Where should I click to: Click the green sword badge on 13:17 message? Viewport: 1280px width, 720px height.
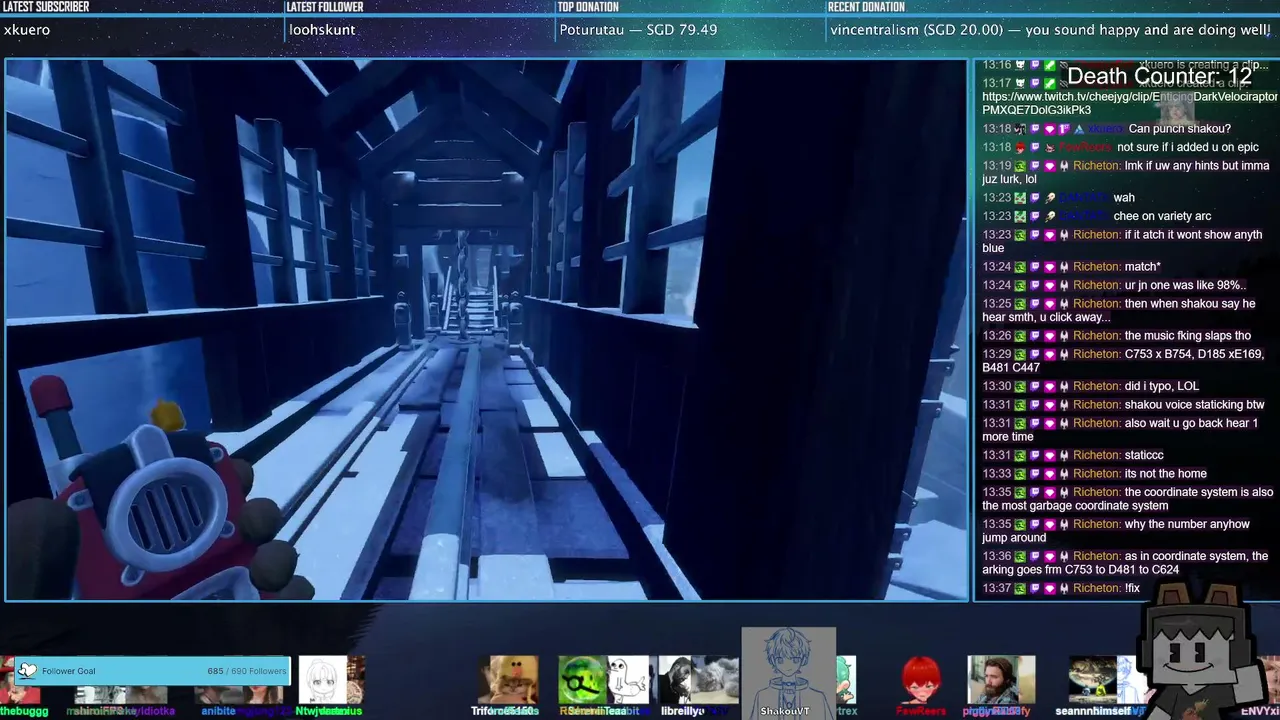[1050, 83]
